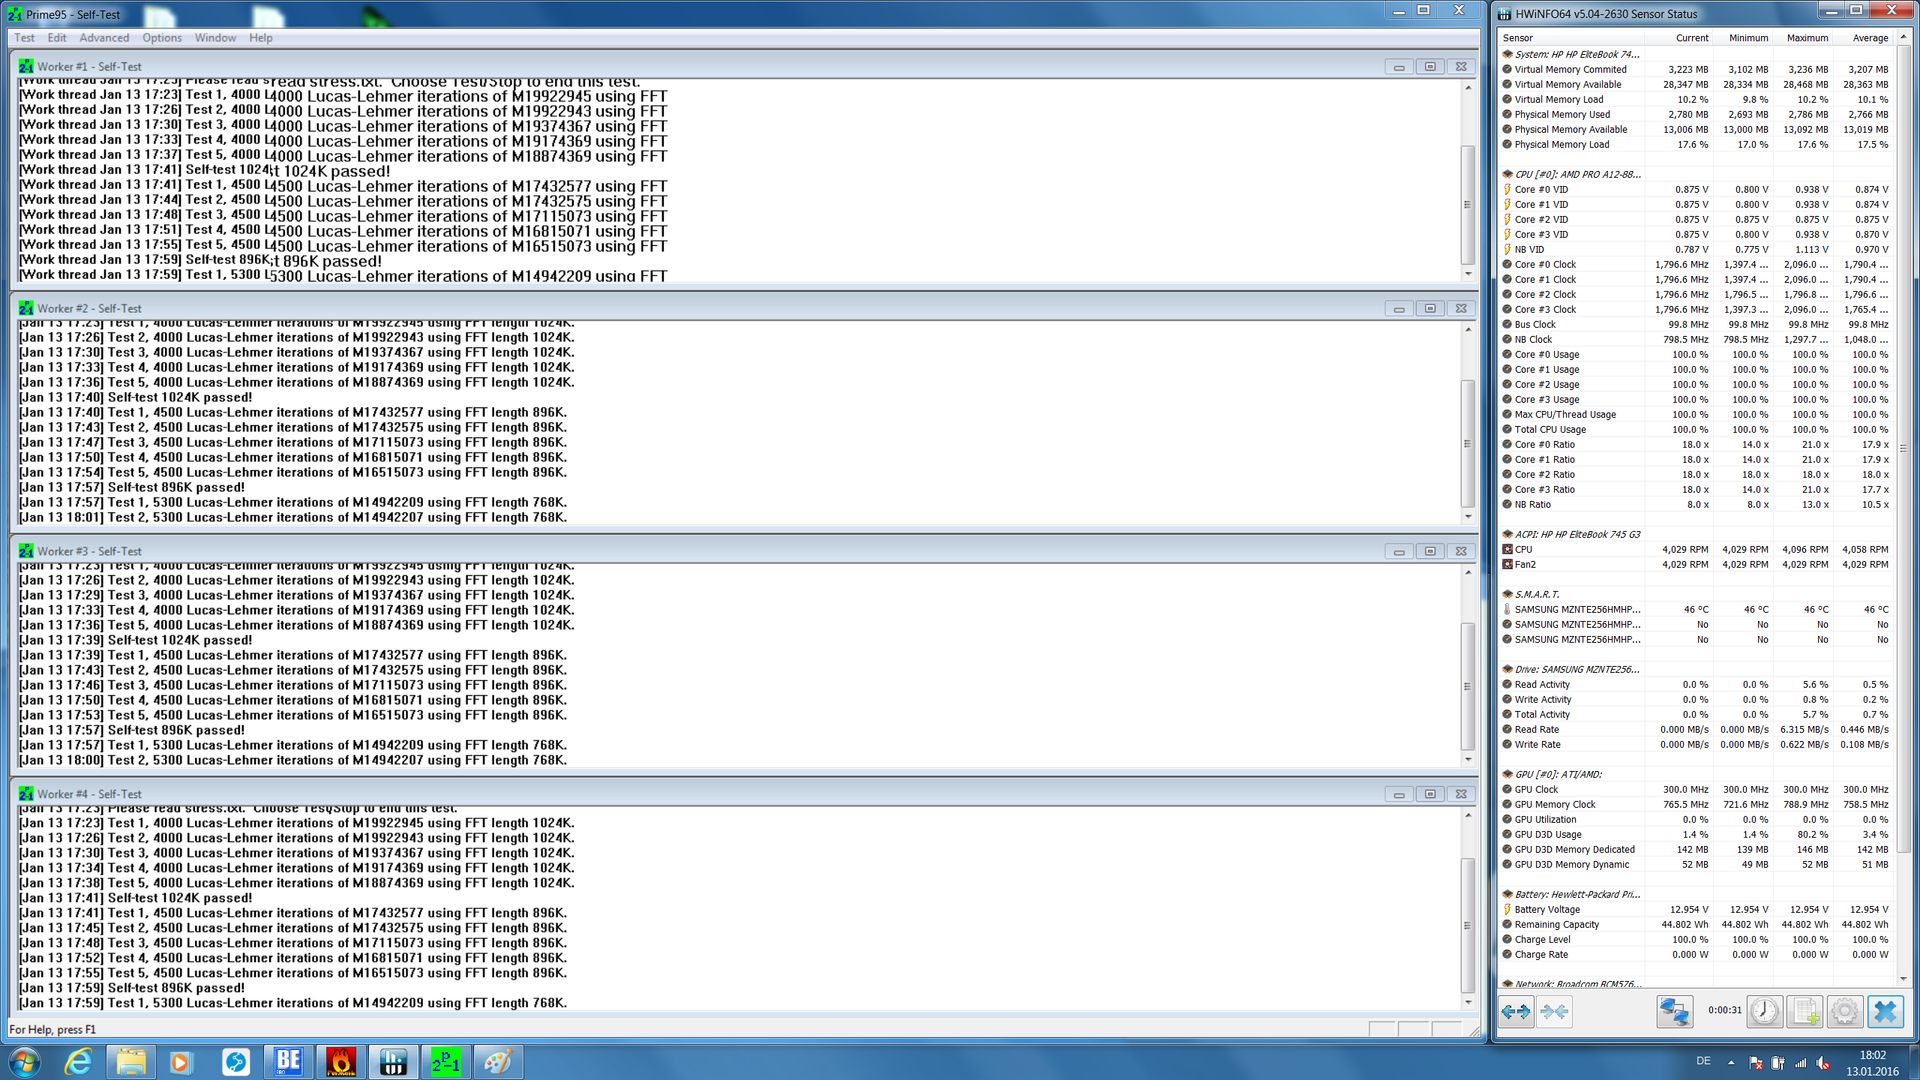1920x1080 pixels.
Task: Click the expand sensor columns arrows button in HWiNFO
Action: 1516,1011
